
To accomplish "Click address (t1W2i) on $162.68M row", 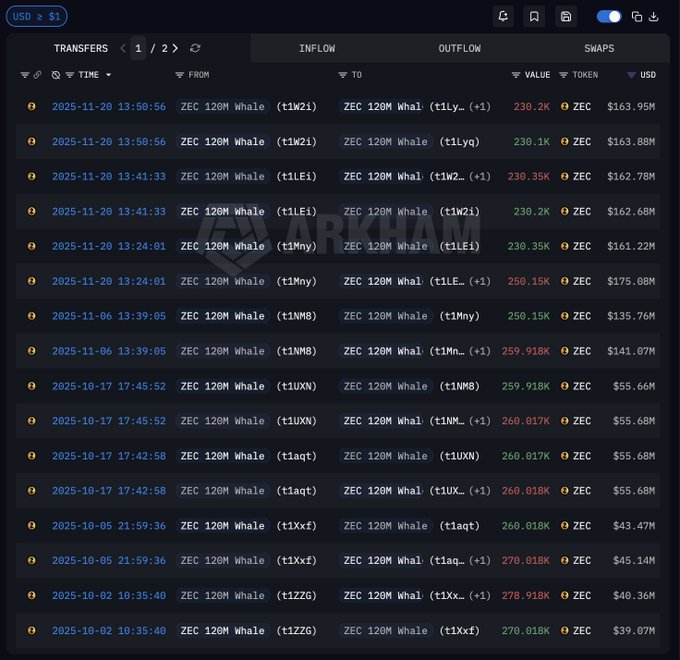I will pyautogui.click(x=459, y=212).
